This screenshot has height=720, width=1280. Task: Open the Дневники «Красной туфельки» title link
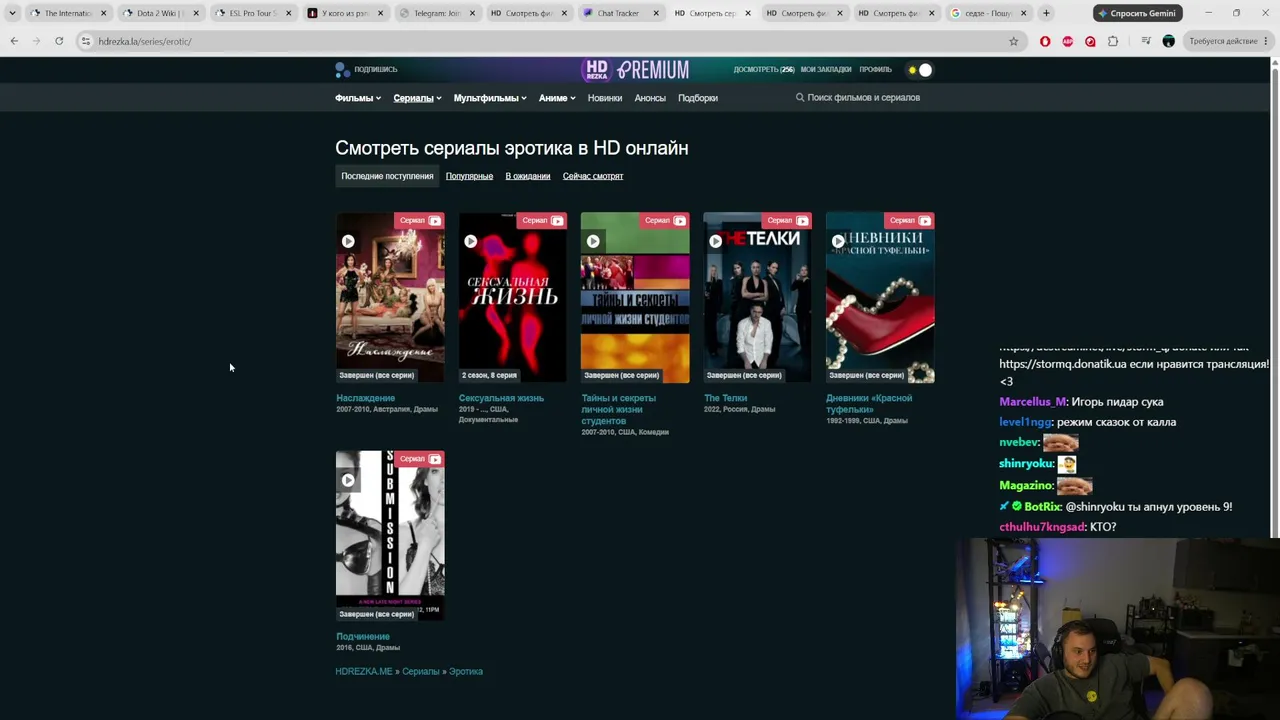[869, 404]
